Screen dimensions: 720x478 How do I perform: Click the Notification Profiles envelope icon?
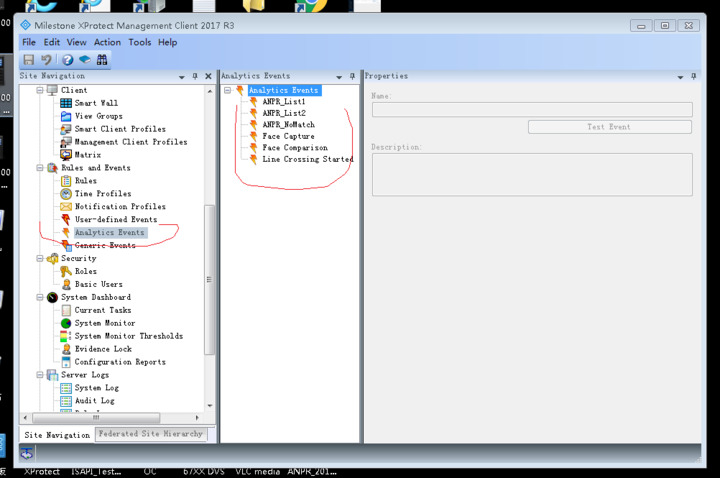66,206
